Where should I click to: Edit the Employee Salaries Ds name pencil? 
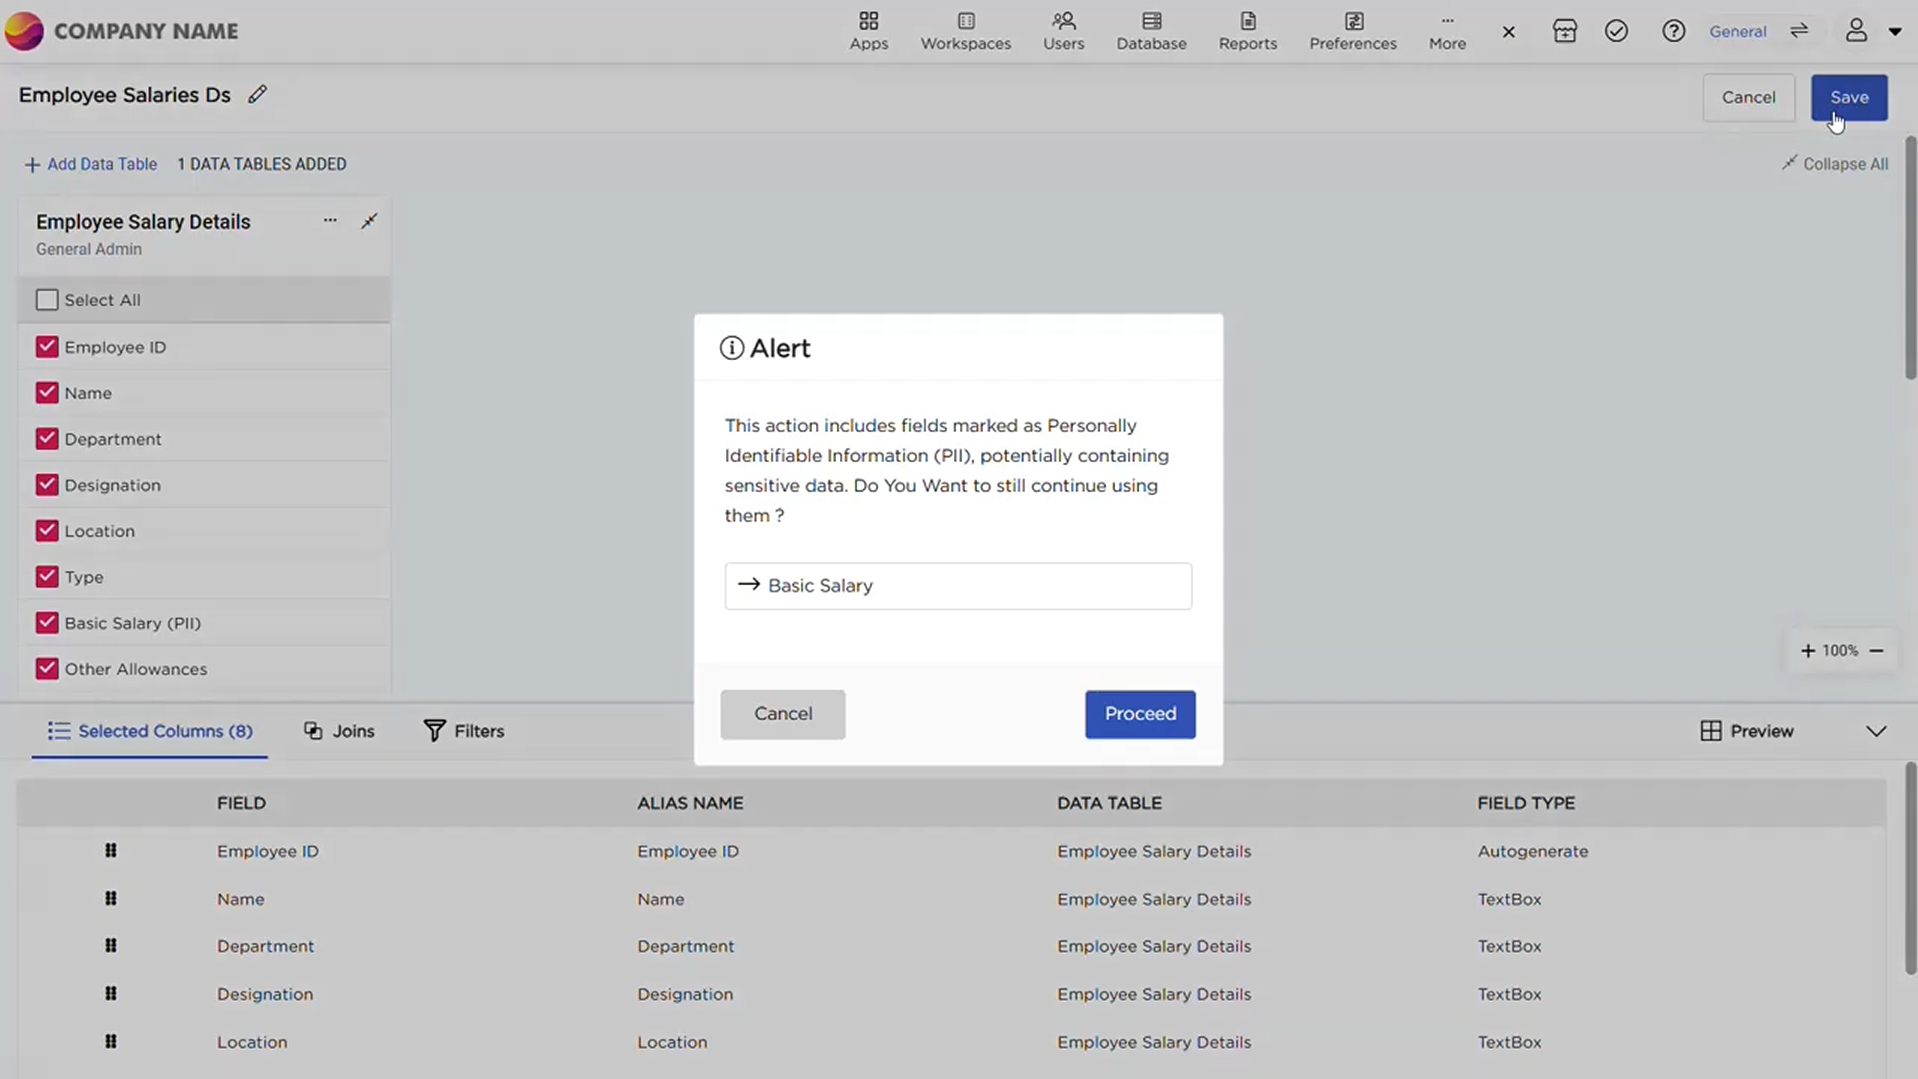(x=257, y=94)
